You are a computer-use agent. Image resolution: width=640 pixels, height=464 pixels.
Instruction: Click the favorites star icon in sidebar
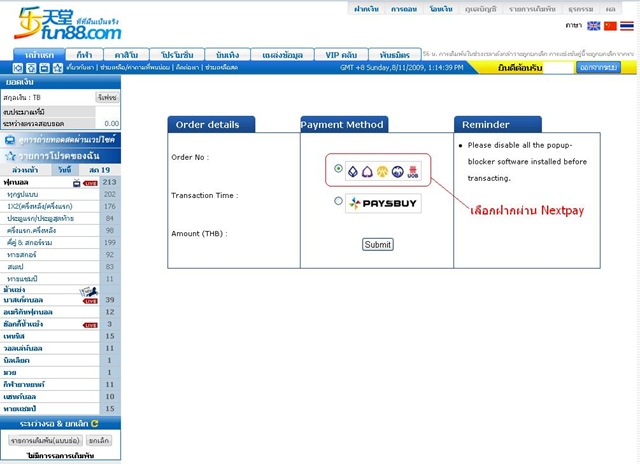point(10,155)
